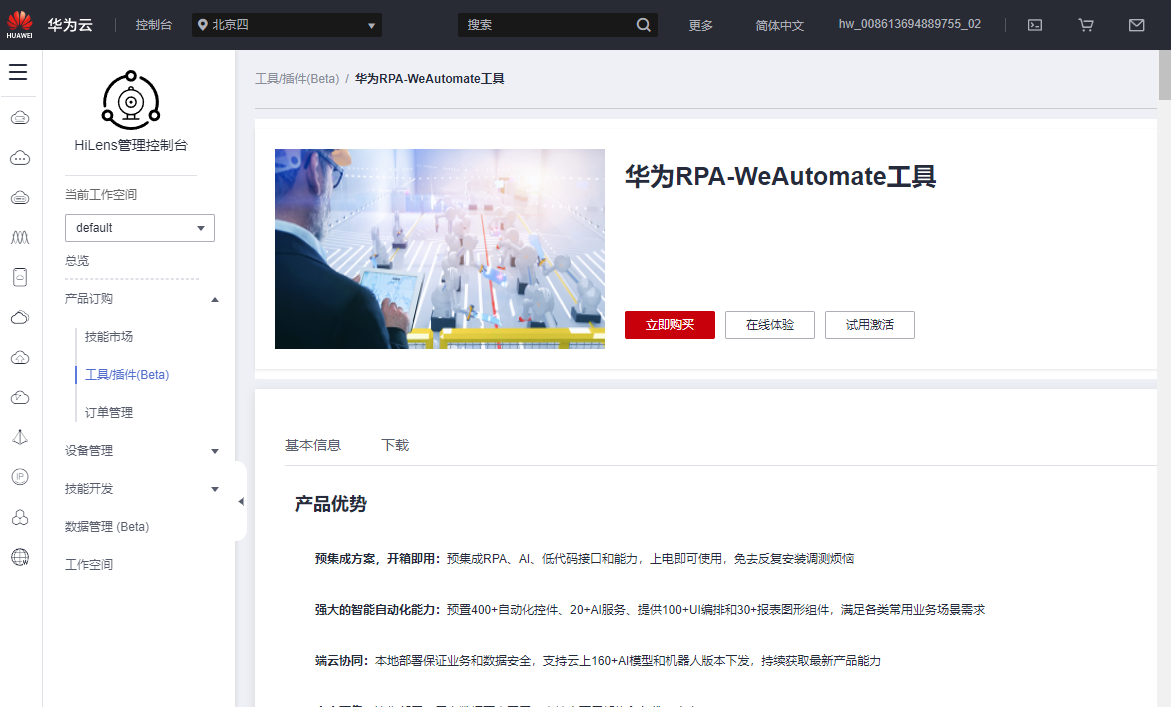
Task: Click the cloud server icon atop sidebar
Action: coord(20,118)
